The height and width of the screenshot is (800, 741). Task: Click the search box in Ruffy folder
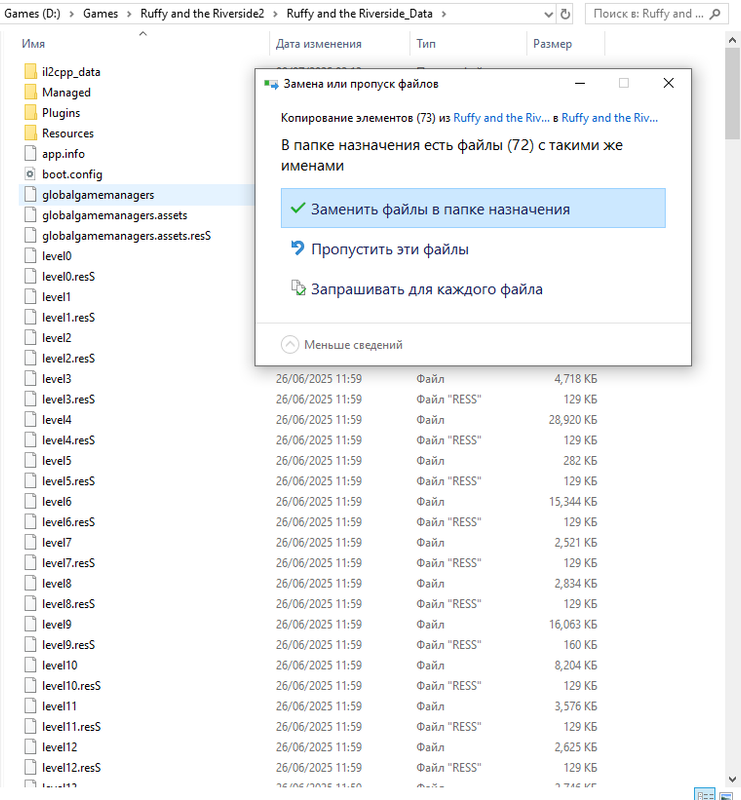tap(657, 14)
